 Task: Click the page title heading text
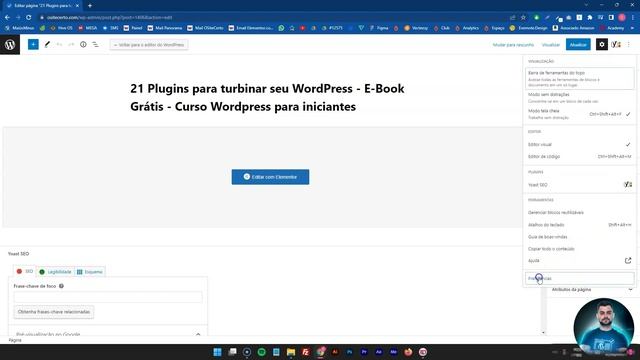point(267,97)
